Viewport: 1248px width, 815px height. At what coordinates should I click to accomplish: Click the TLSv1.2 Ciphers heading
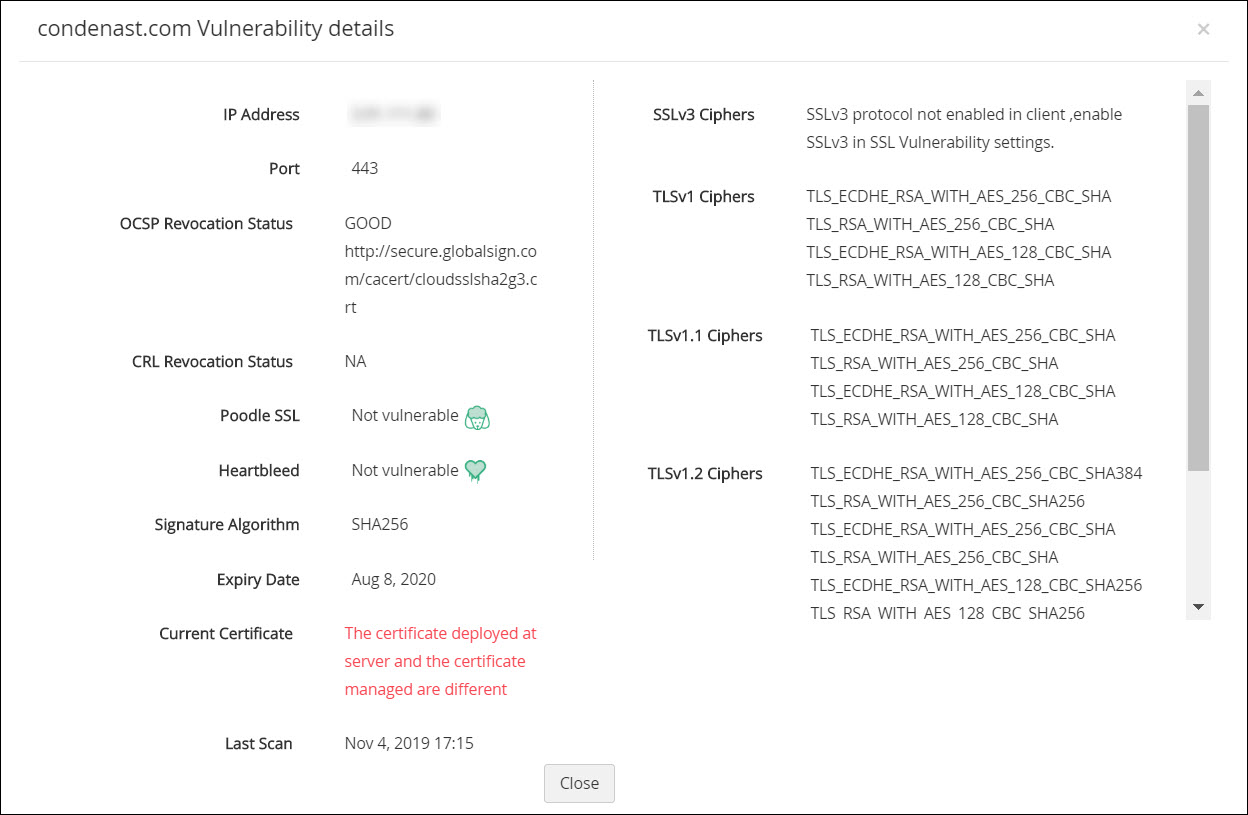[x=705, y=474]
